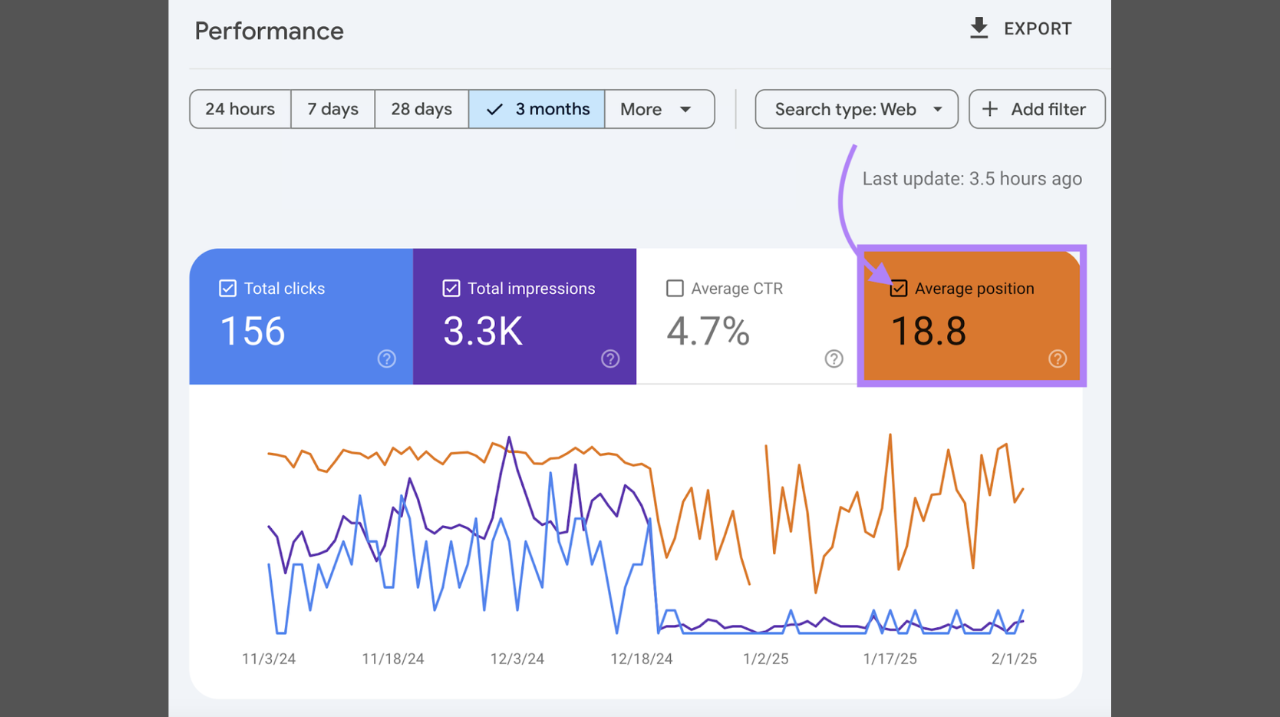Select the Average position metric card
The height and width of the screenshot is (717, 1280).
[971, 316]
